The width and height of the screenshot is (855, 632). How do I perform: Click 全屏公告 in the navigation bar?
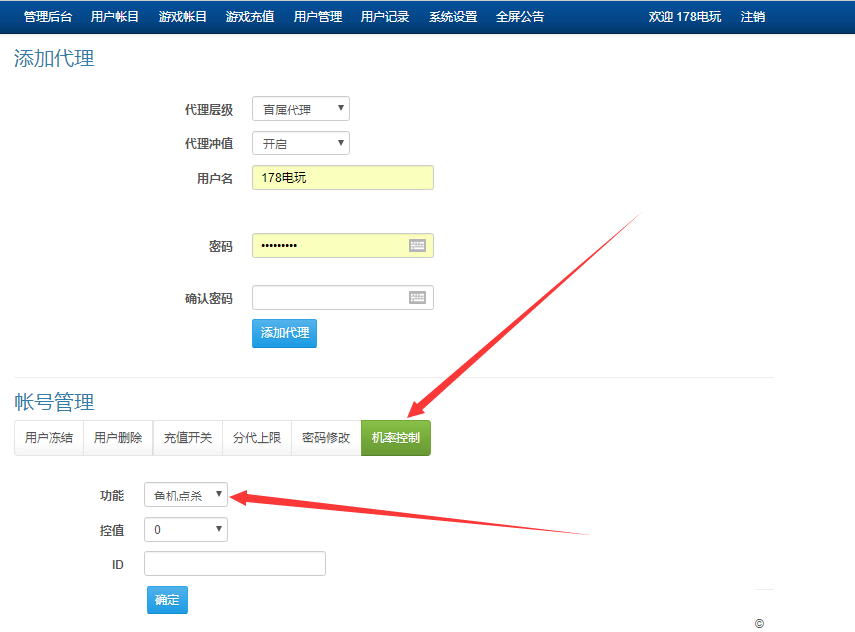coord(521,16)
